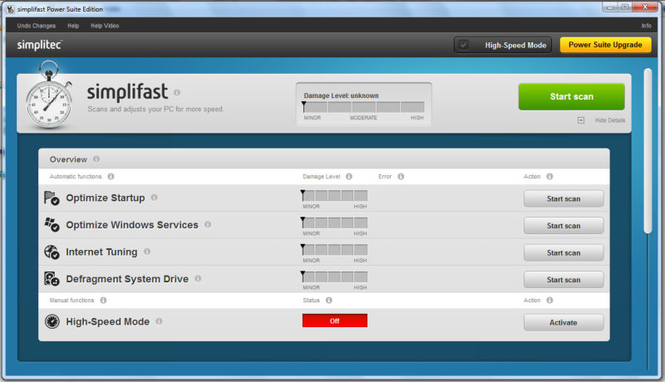Click the Optimize Windows Services label

click(x=132, y=225)
